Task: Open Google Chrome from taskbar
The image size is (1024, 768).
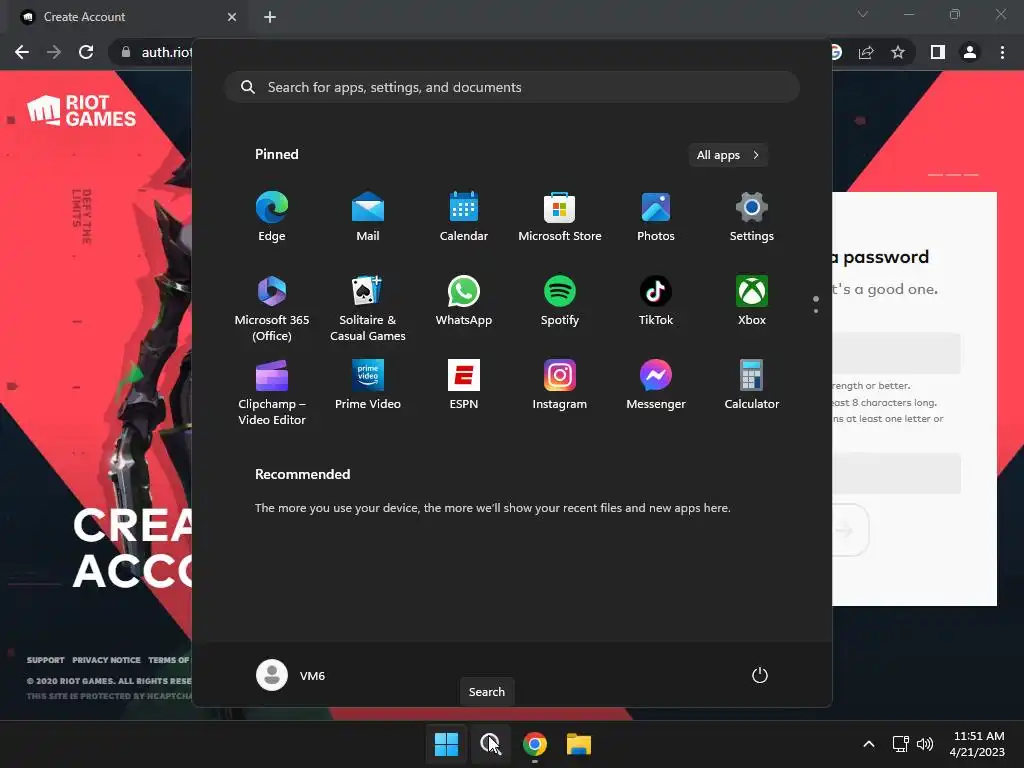Action: pos(535,744)
